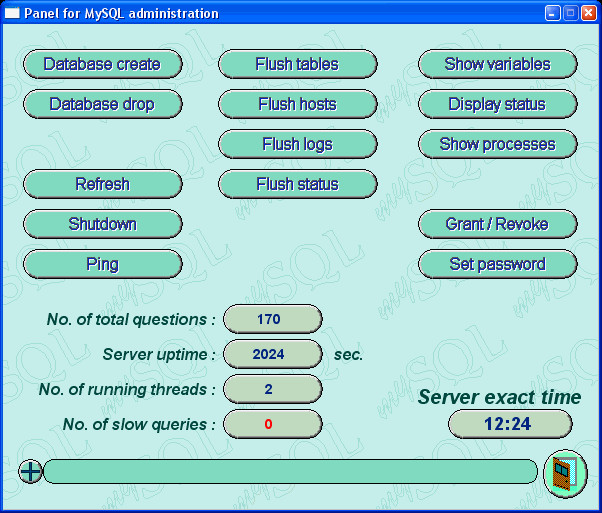This screenshot has height=513, width=602.
Task: Minimize the MySQL administration window
Action: point(552,13)
